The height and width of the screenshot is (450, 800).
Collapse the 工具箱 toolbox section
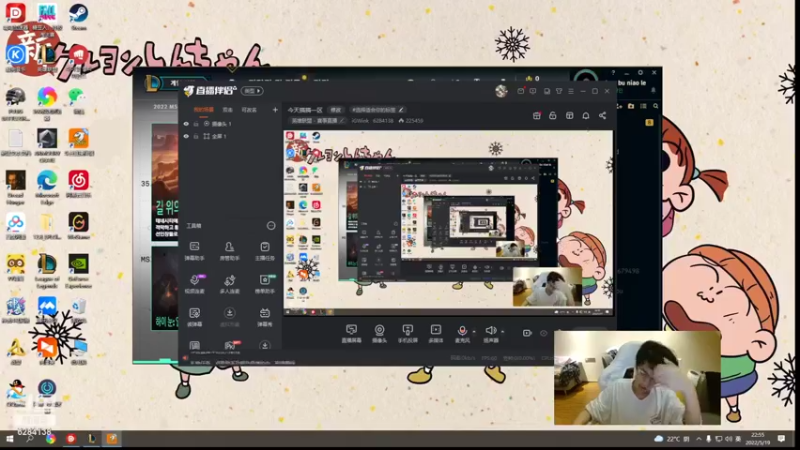point(271,226)
